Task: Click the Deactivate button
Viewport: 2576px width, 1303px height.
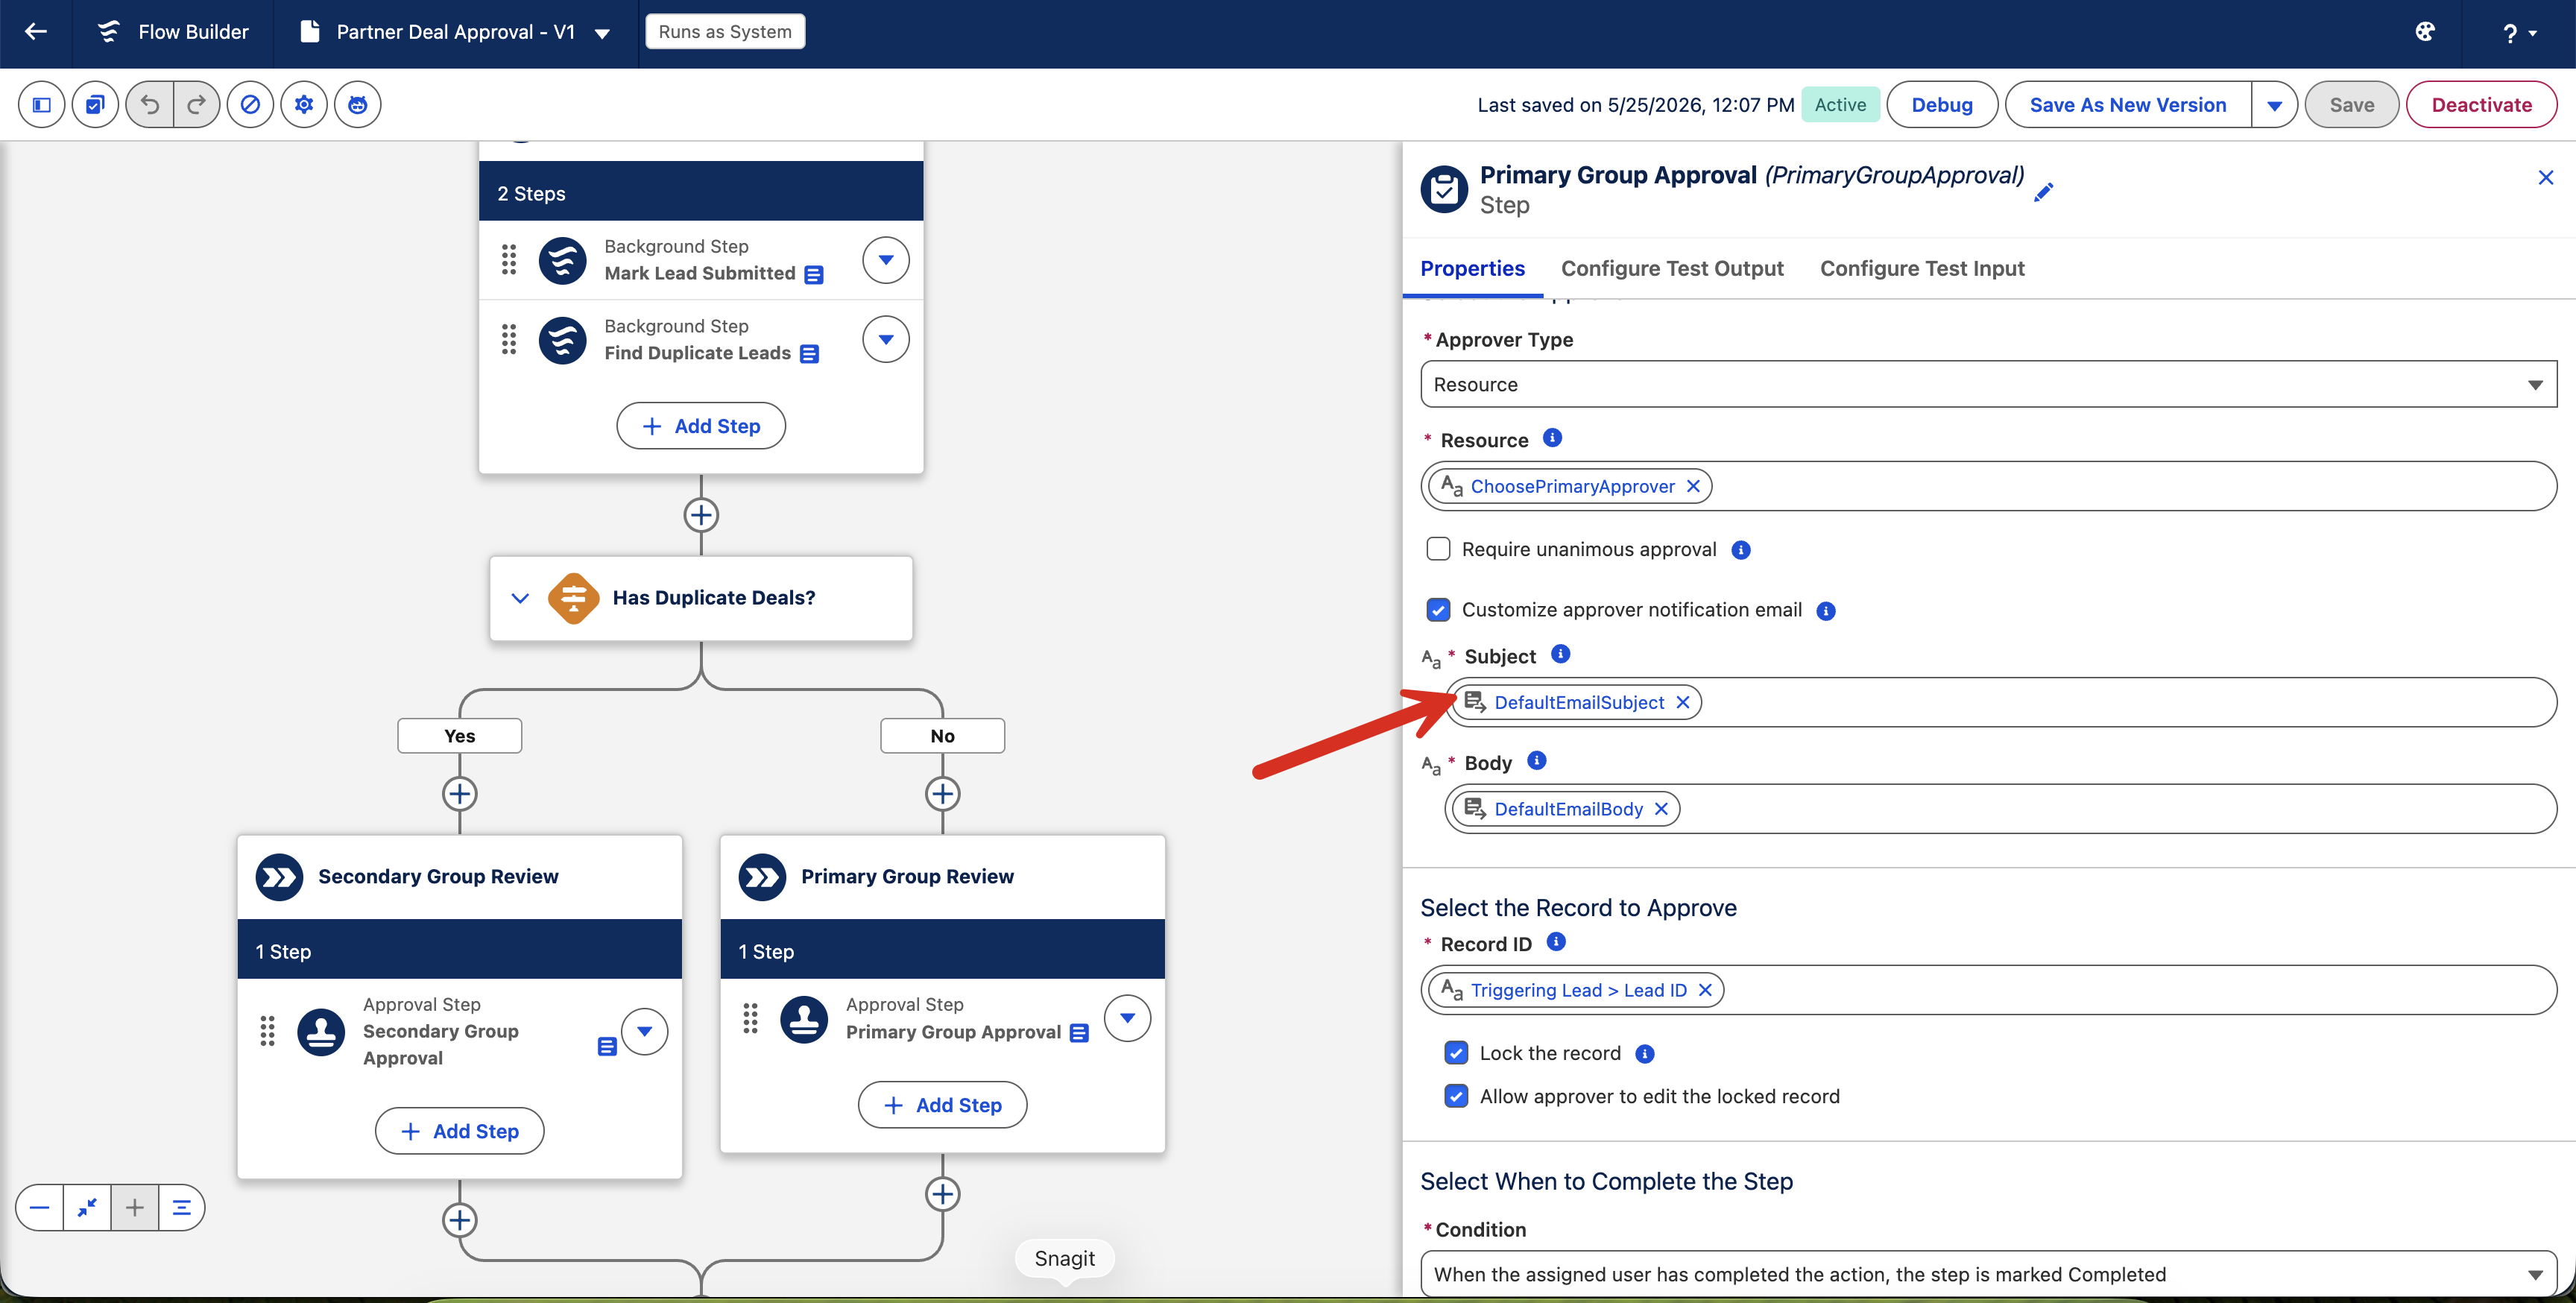Action: coord(2481,105)
